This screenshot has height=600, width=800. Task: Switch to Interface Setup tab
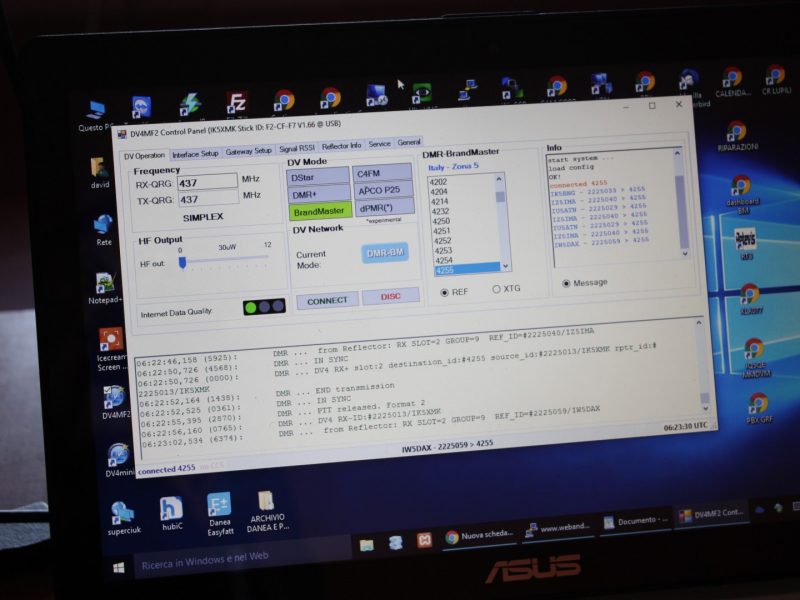pyautogui.click(x=195, y=154)
